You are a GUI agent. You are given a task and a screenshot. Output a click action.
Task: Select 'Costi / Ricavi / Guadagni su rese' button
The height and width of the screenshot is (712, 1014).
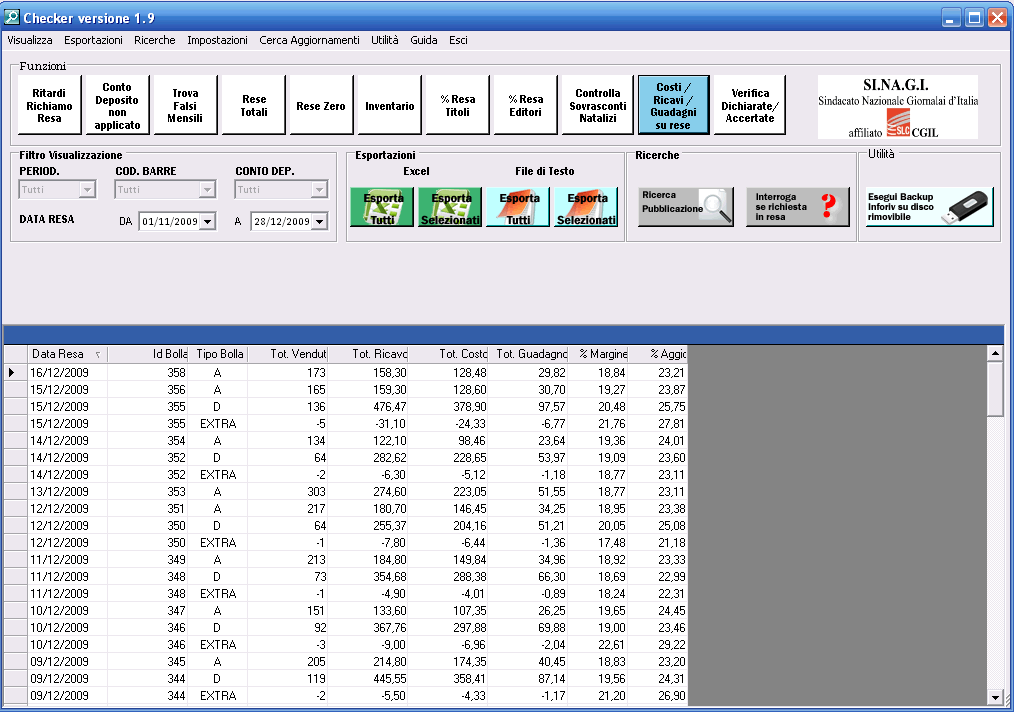(x=673, y=106)
